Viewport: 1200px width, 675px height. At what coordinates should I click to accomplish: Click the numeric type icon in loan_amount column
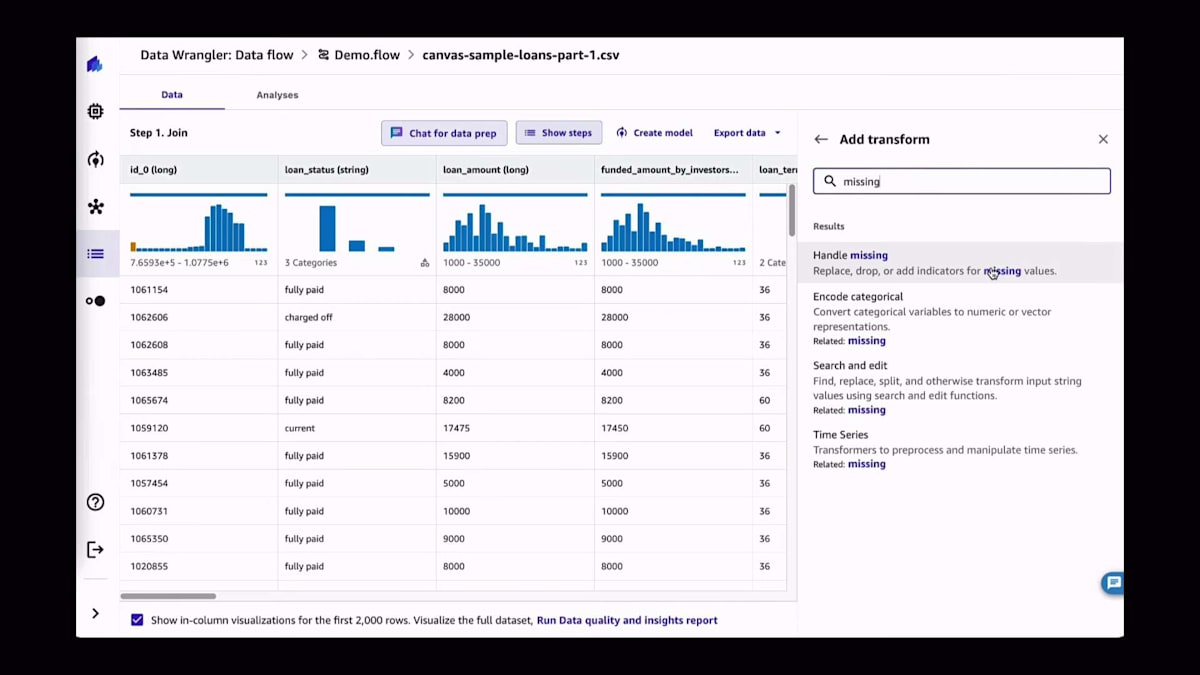tap(581, 263)
